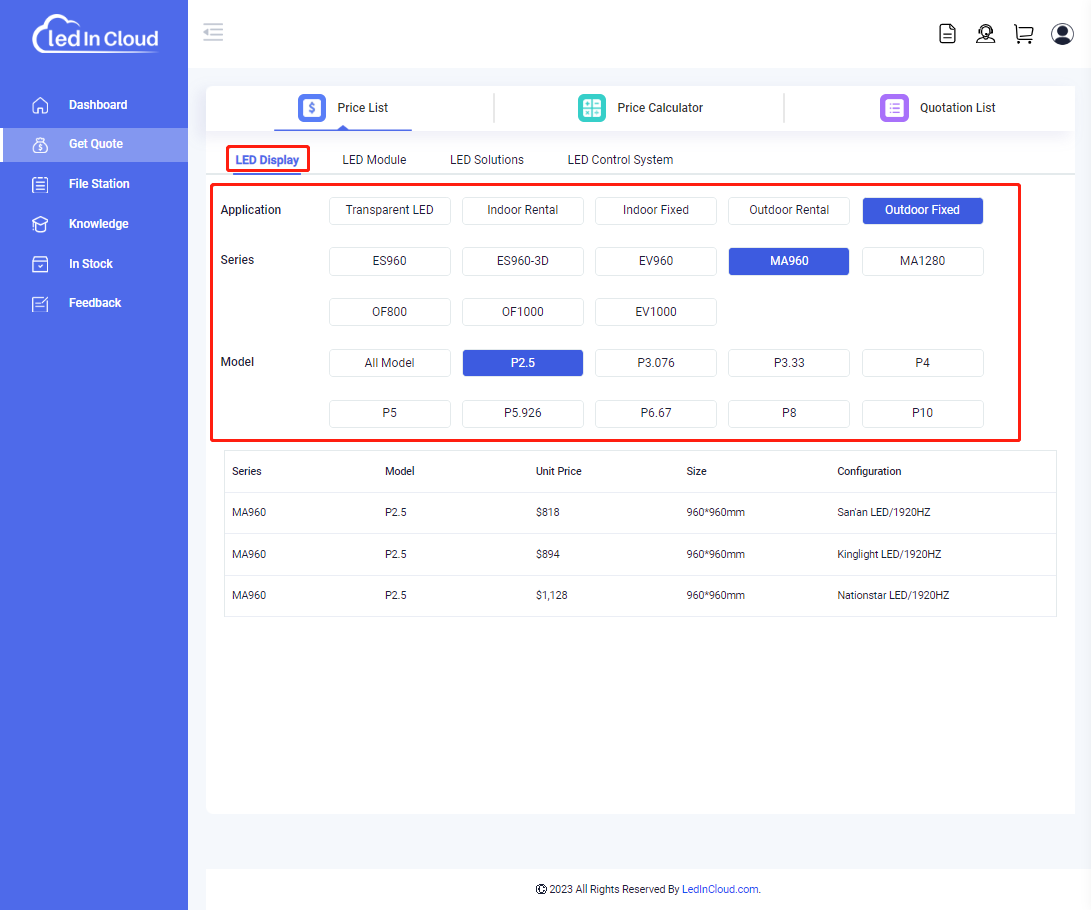Image resolution: width=1091 pixels, height=910 pixels.
Task: Collapse the sidebar with the hamburger icon
Action: (x=213, y=32)
